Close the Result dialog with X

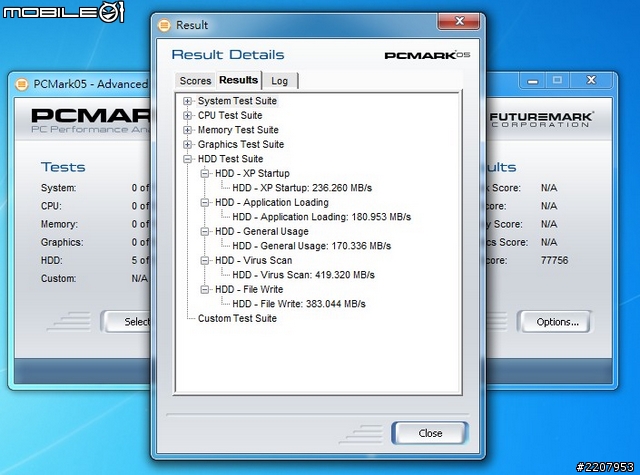[x=459, y=21]
